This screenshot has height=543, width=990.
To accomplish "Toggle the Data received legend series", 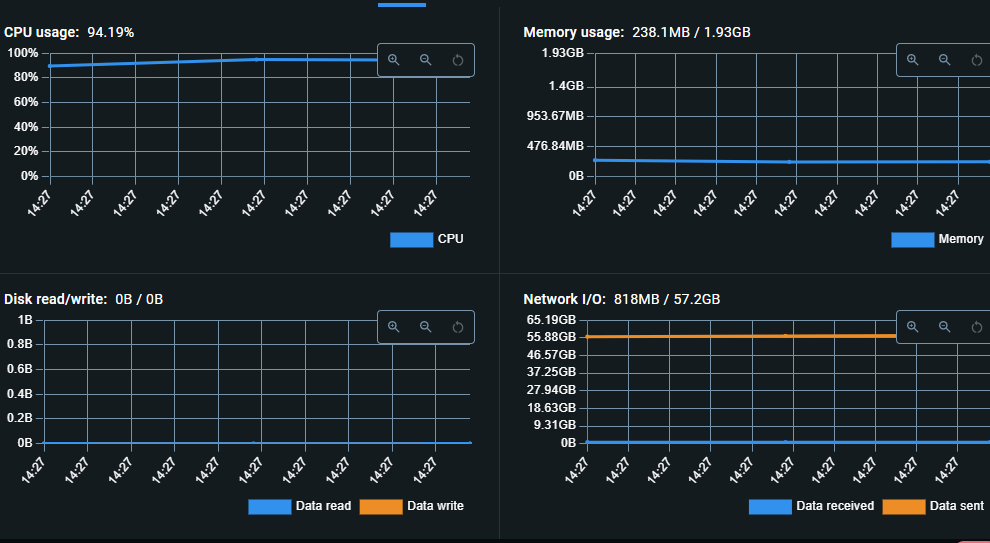I will click(x=811, y=506).
